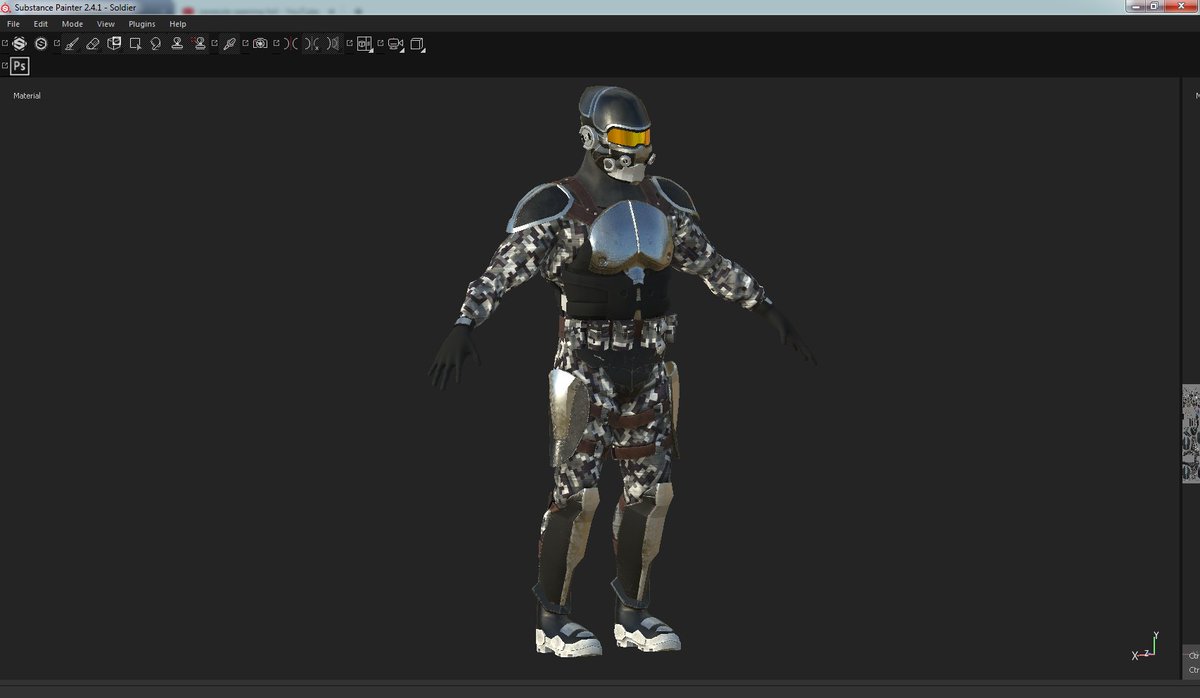Open the Edit menu
Screen dimensions: 1200x698
[x=41, y=23]
